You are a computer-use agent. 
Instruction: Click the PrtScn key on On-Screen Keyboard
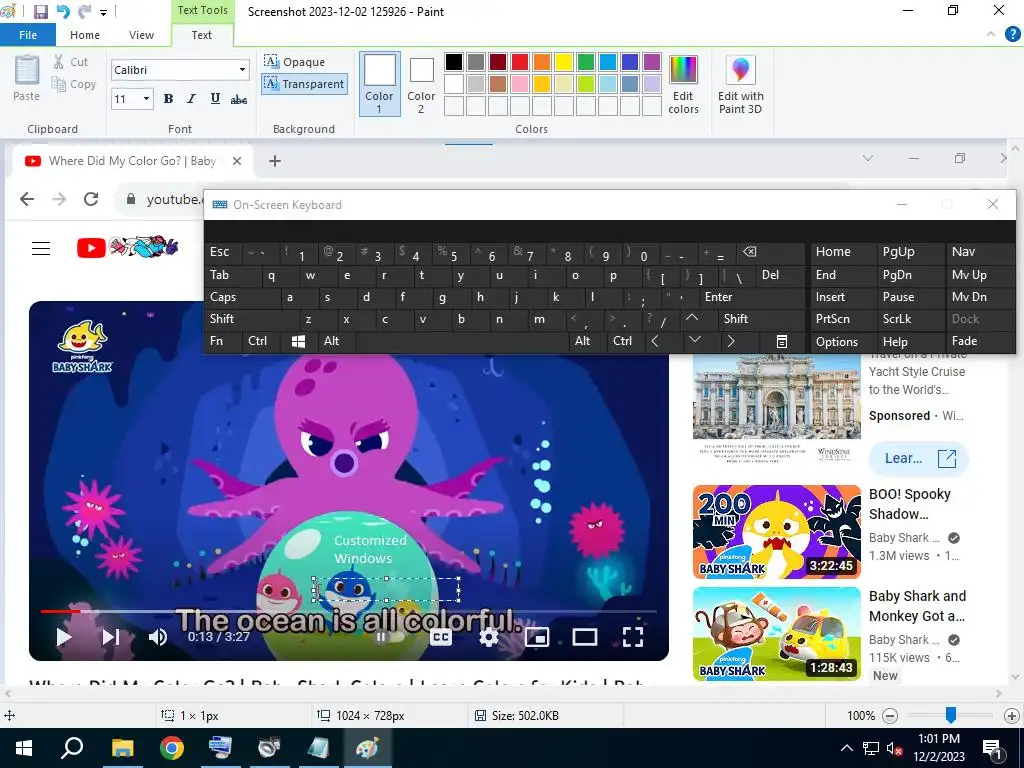(842, 319)
